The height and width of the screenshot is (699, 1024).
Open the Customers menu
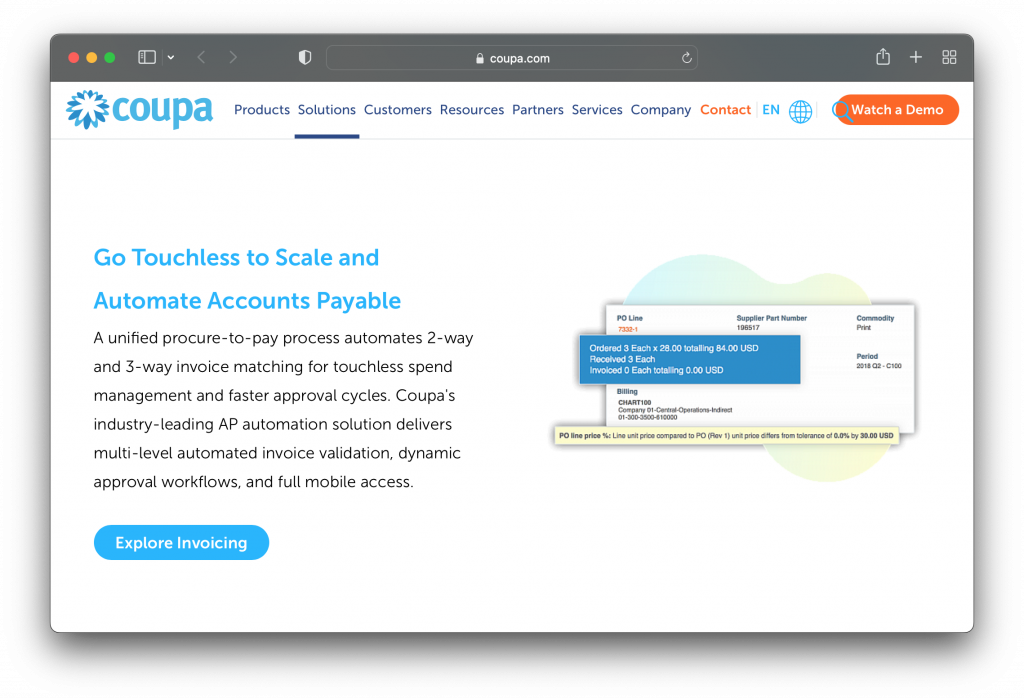click(398, 110)
